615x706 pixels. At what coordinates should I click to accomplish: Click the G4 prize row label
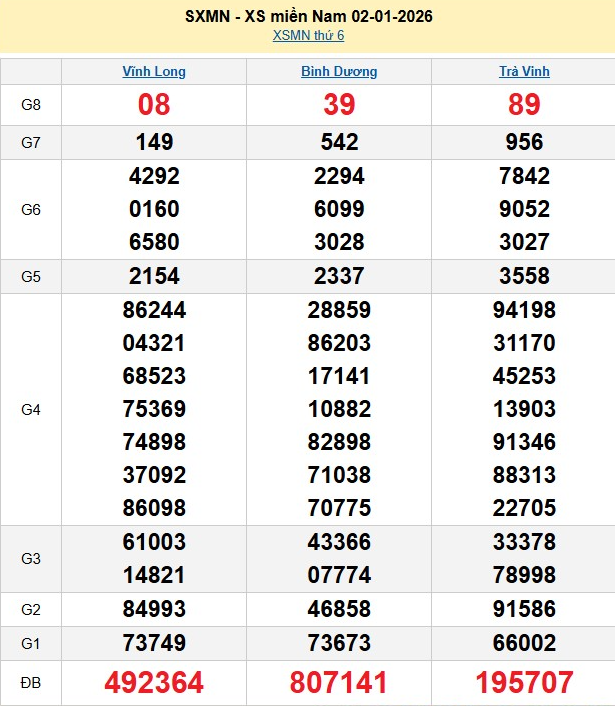coord(31,409)
